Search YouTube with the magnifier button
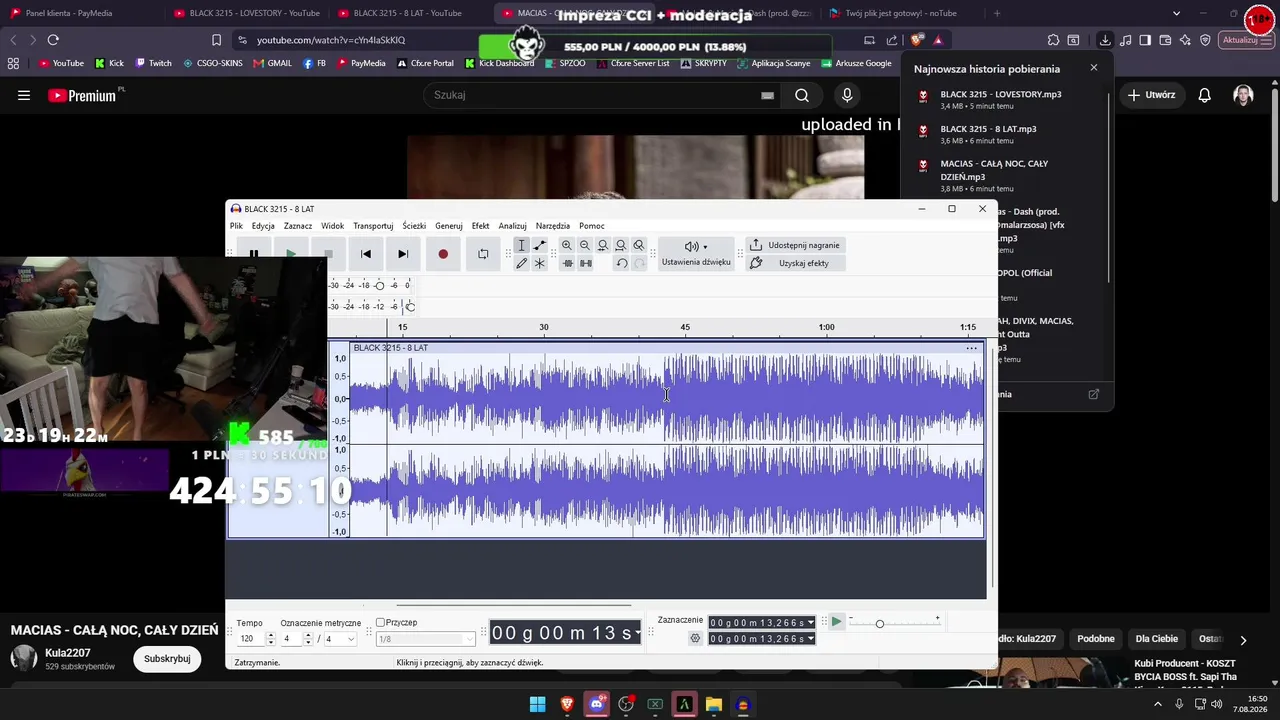Image resolution: width=1280 pixels, height=720 pixels. click(802, 95)
